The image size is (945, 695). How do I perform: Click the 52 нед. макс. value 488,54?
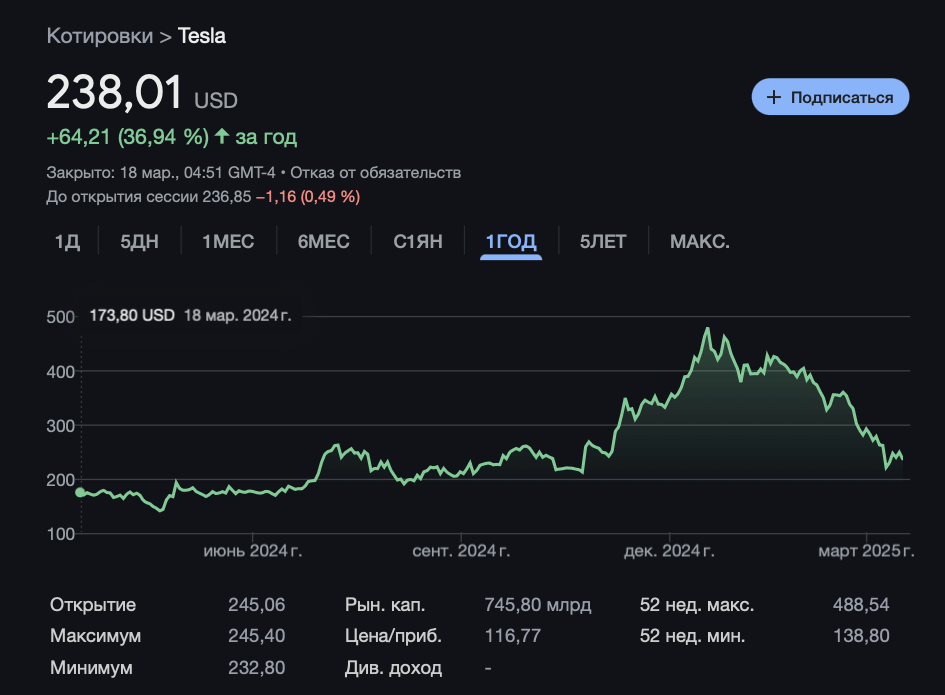pos(861,605)
